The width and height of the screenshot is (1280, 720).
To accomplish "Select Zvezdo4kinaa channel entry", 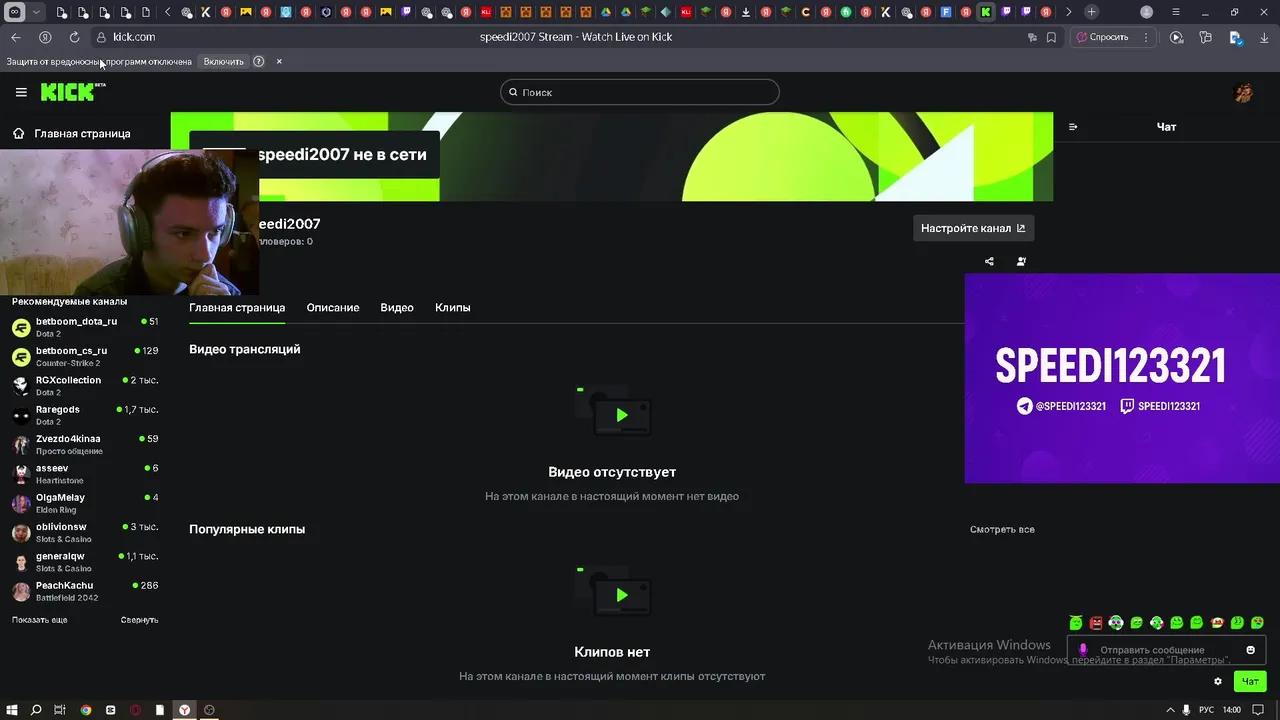I will (x=85, y=444).
